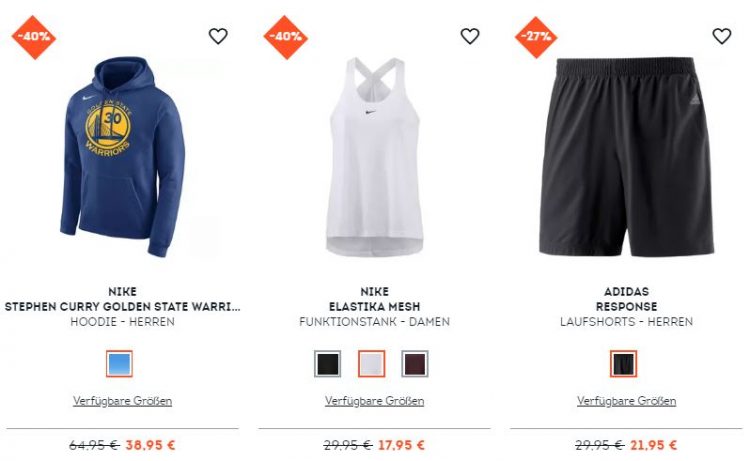Viewport: 750px width, 461px height.
Task: Open the blue Warriors hoodie image
Action: pos(122,157)
